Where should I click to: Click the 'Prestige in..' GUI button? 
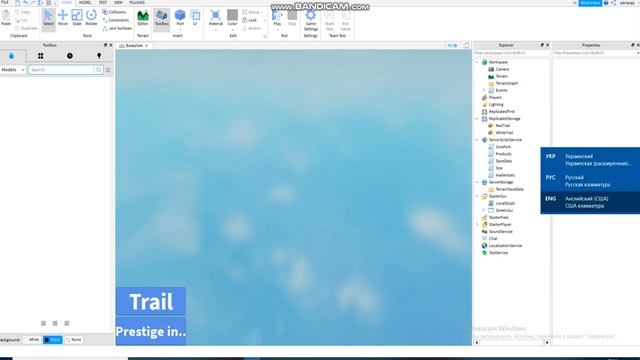tap(151, 331)
